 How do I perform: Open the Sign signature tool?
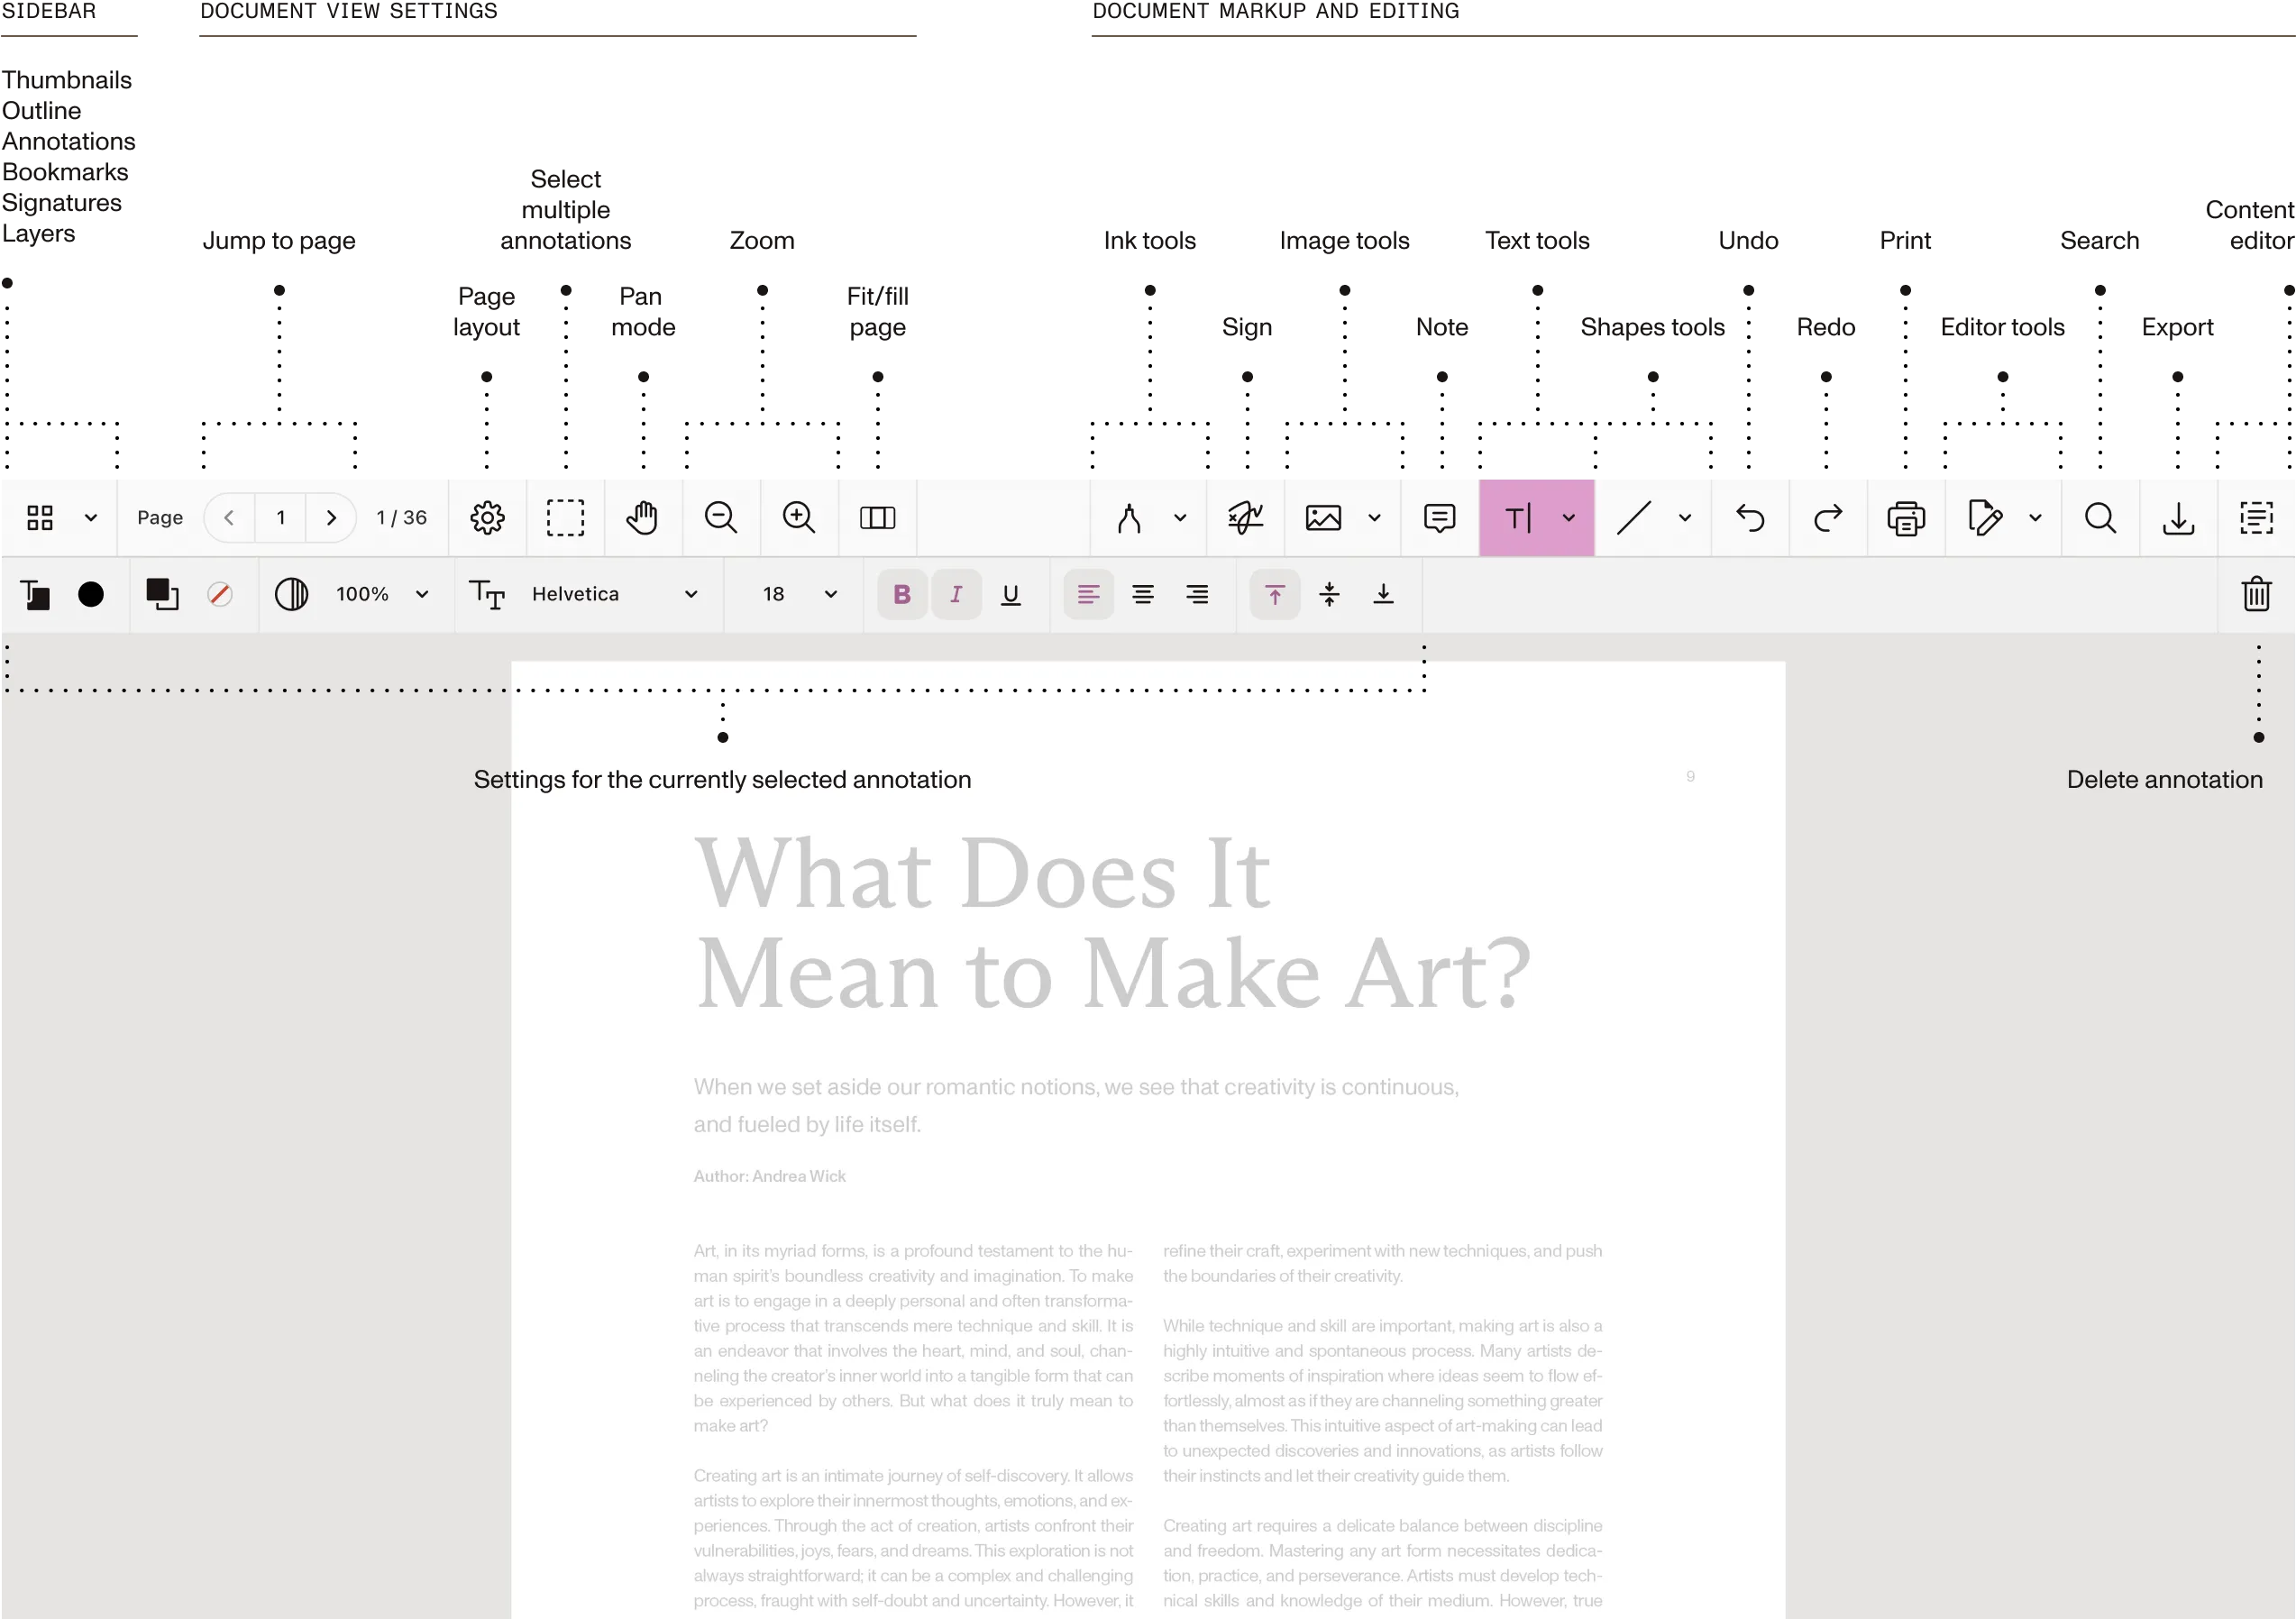(1246, 517)
